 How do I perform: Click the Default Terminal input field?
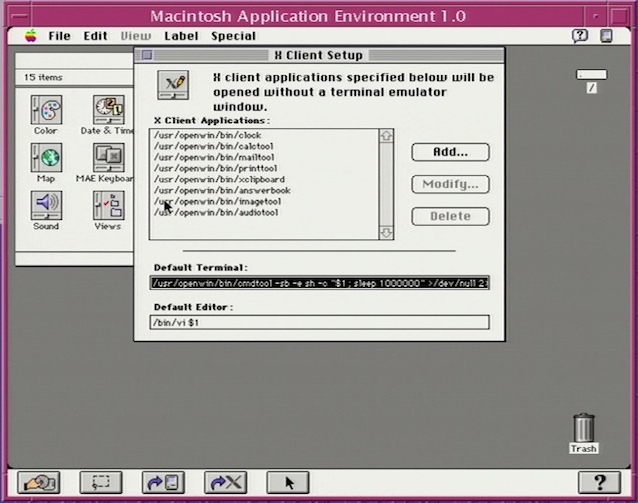point(319,283)
